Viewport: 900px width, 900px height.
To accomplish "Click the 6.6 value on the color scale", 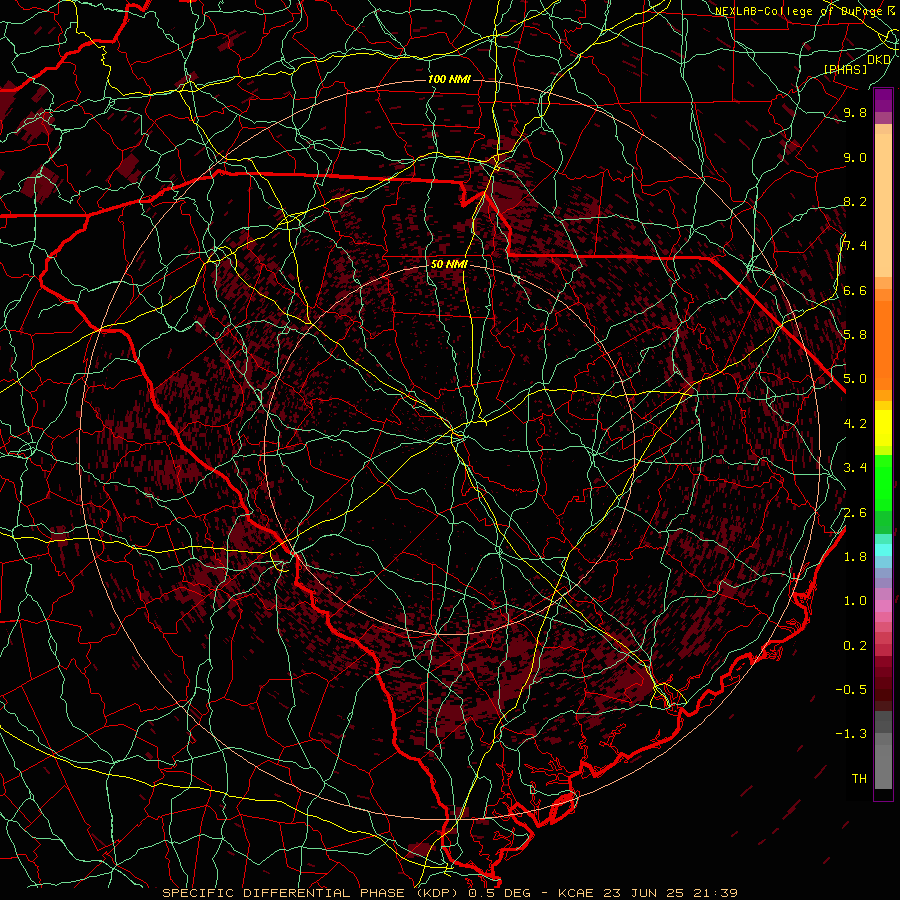I will [855, 290].
